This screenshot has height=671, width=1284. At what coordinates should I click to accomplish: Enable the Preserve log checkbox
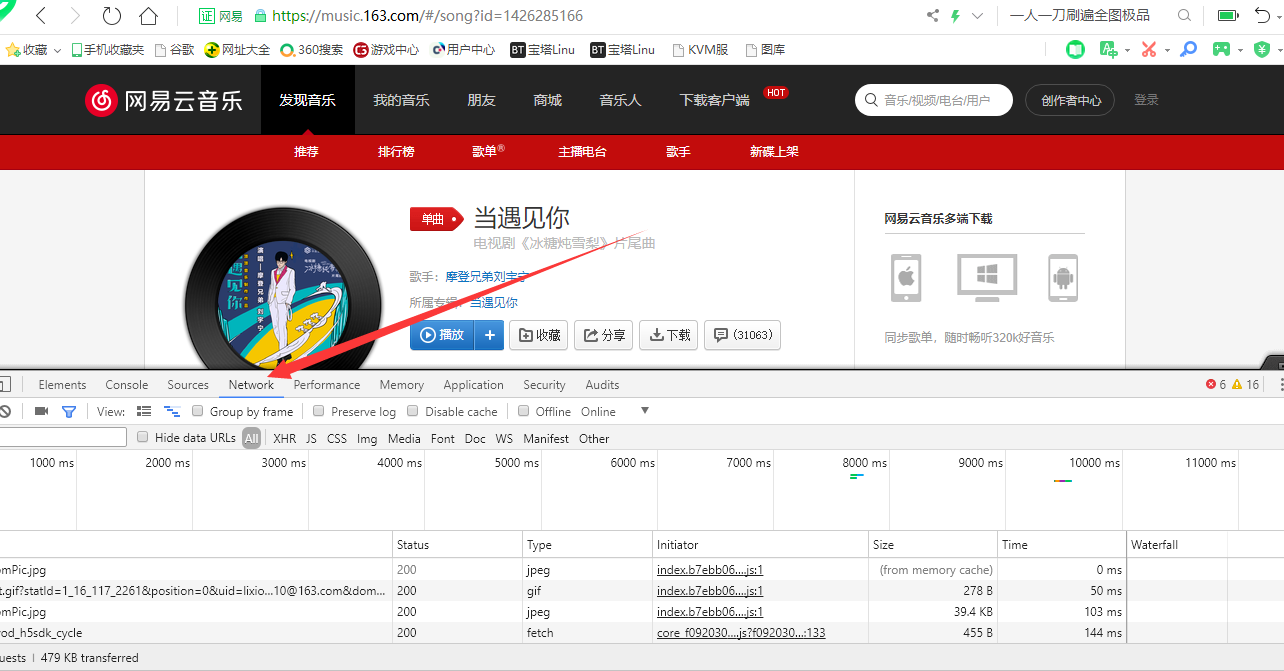317,411
